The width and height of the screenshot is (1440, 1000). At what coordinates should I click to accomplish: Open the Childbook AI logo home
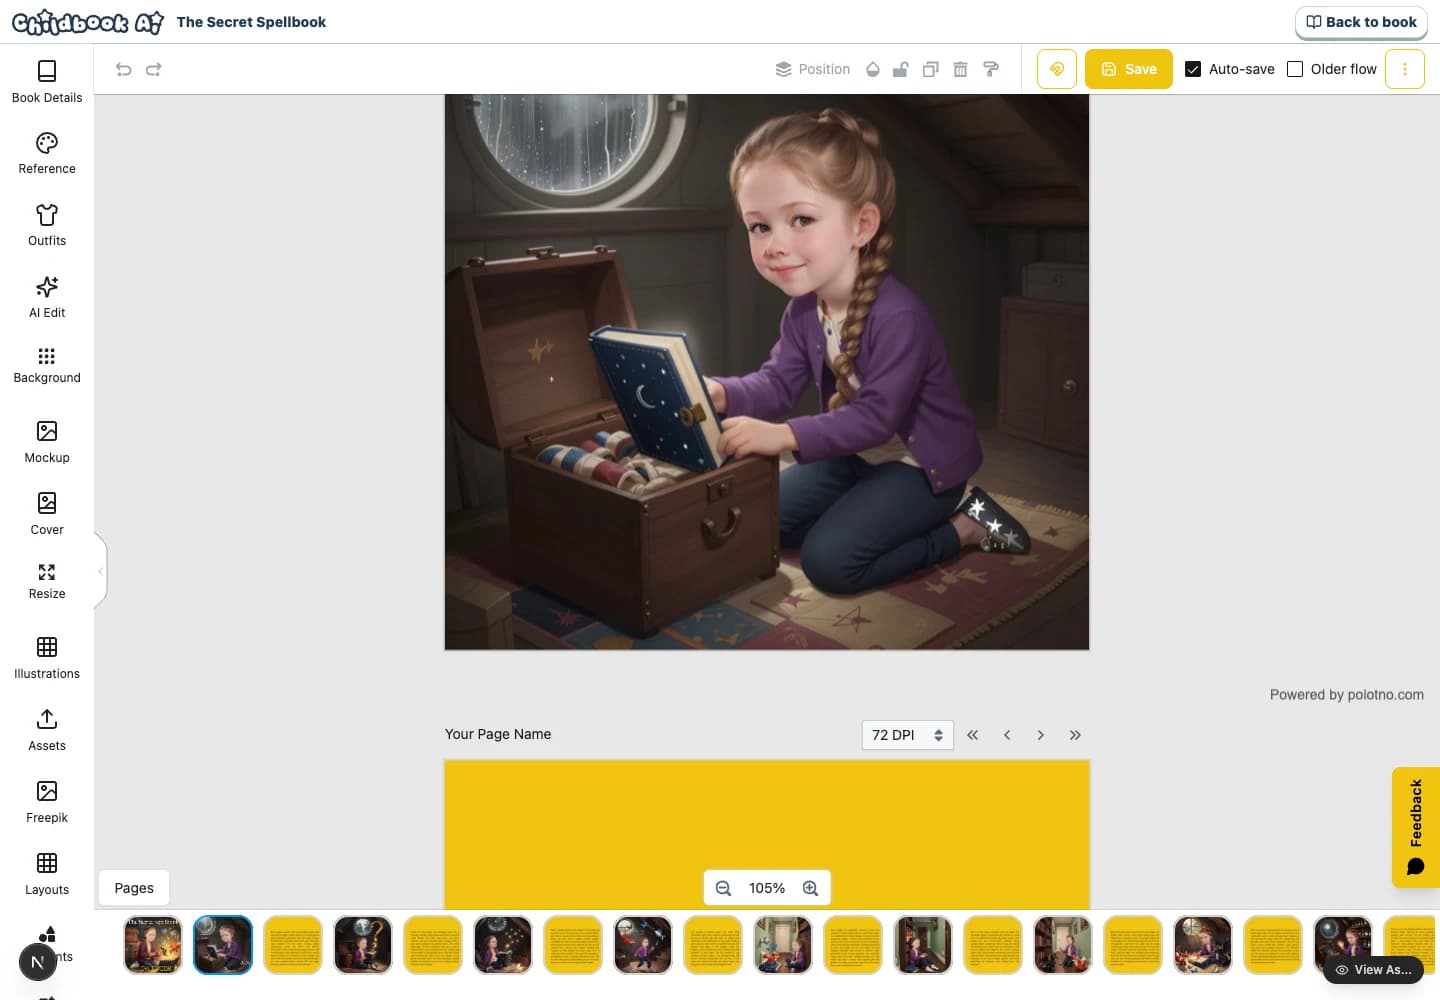coord(88,22)
